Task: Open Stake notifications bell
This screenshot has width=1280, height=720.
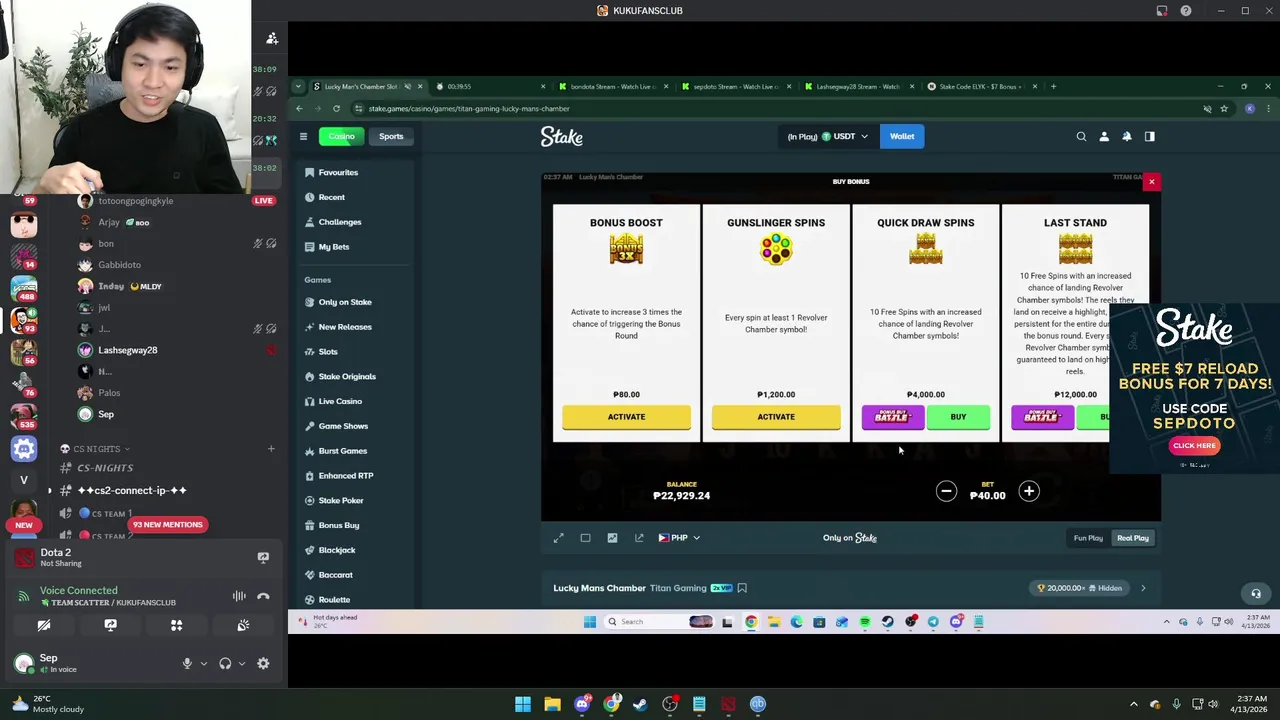Action: tap(1127, 136)
